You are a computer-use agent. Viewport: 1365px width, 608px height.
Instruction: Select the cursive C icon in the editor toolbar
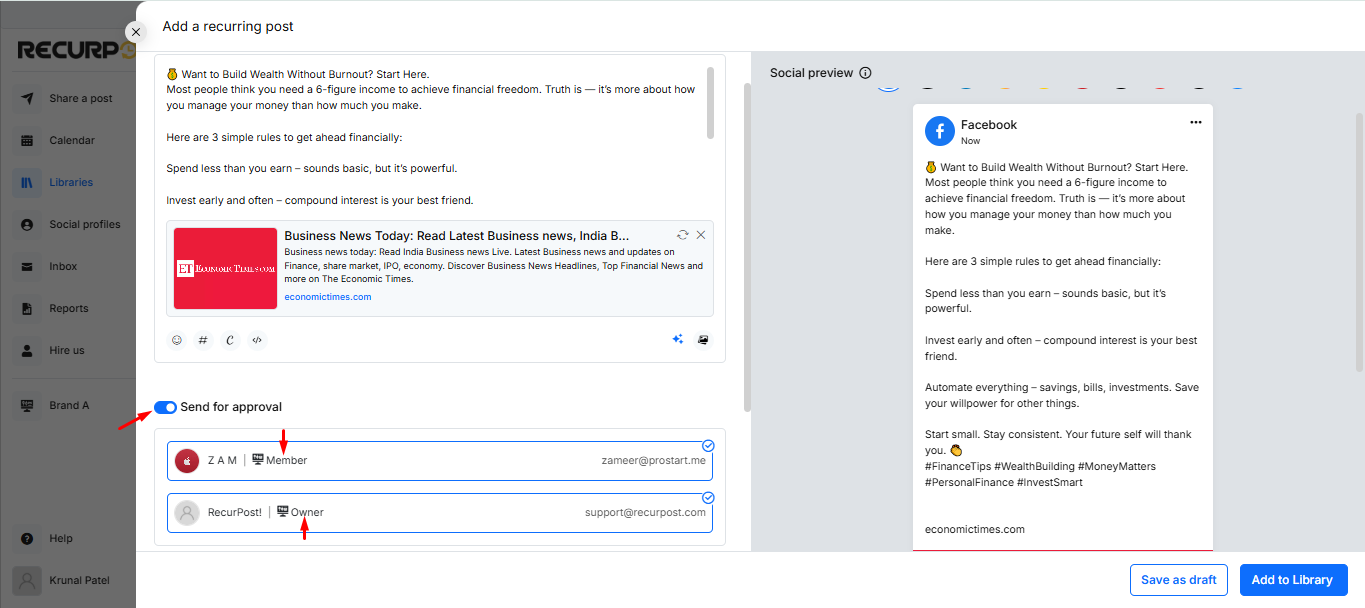point(229,340)
